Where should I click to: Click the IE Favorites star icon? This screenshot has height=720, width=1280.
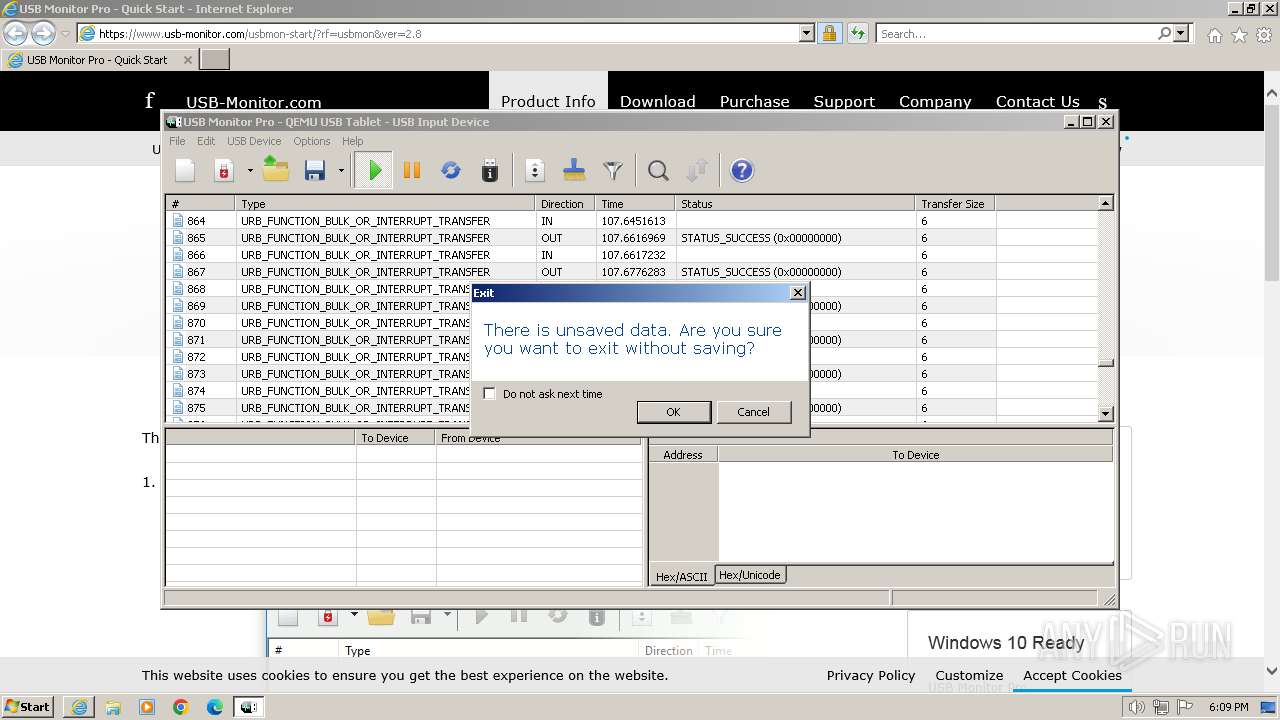tap(1239, 35)
